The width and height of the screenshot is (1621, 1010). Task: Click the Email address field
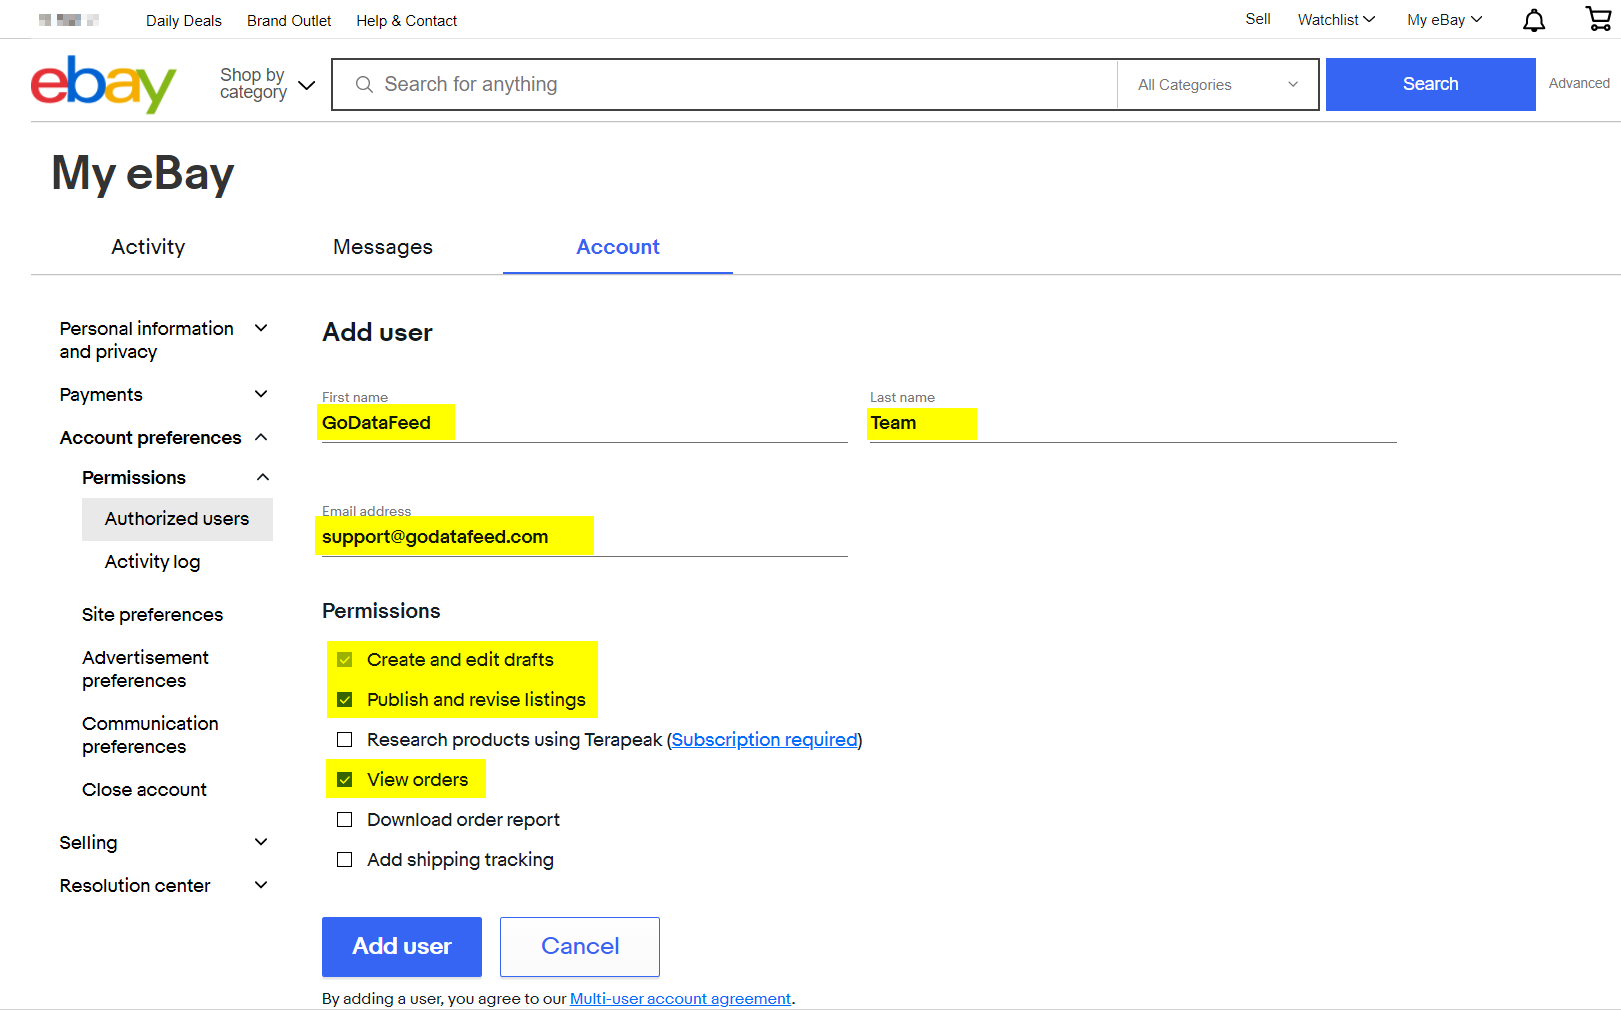585,537
